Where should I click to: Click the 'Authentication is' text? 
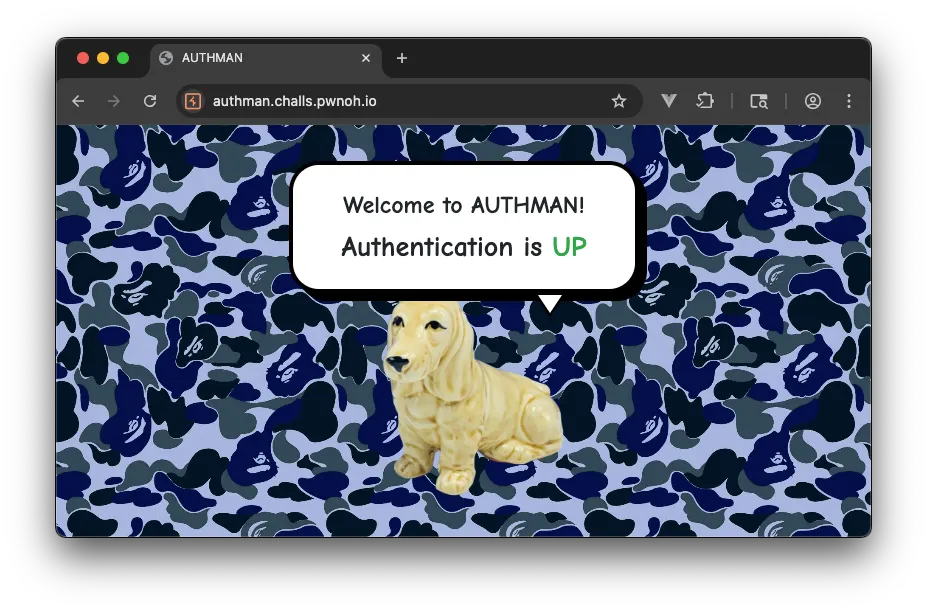click(442, 247)
